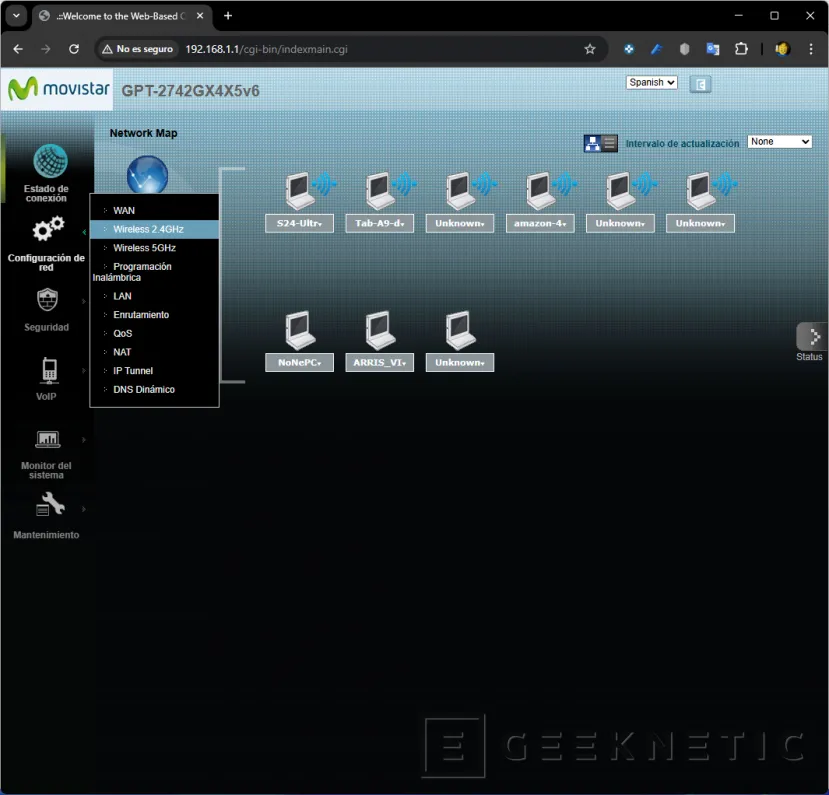The image size is (829, 795).
Task: Open the Status side panel button
Action: click(810, 340)
